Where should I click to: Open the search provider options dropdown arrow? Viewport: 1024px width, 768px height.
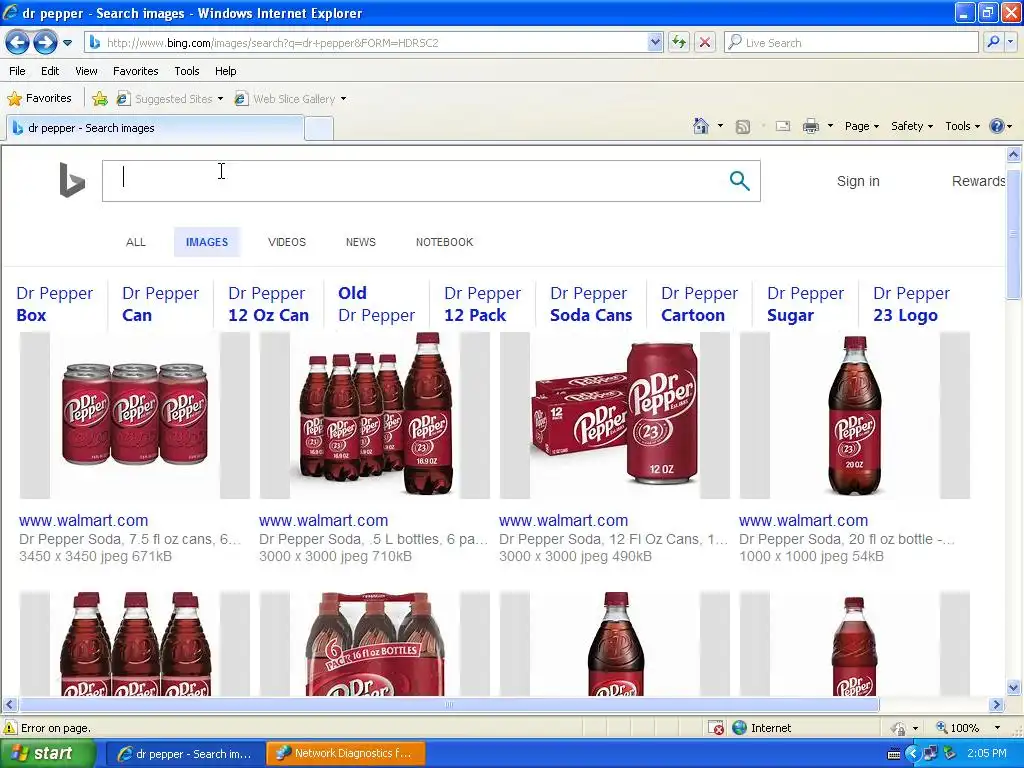[1011, 42]
